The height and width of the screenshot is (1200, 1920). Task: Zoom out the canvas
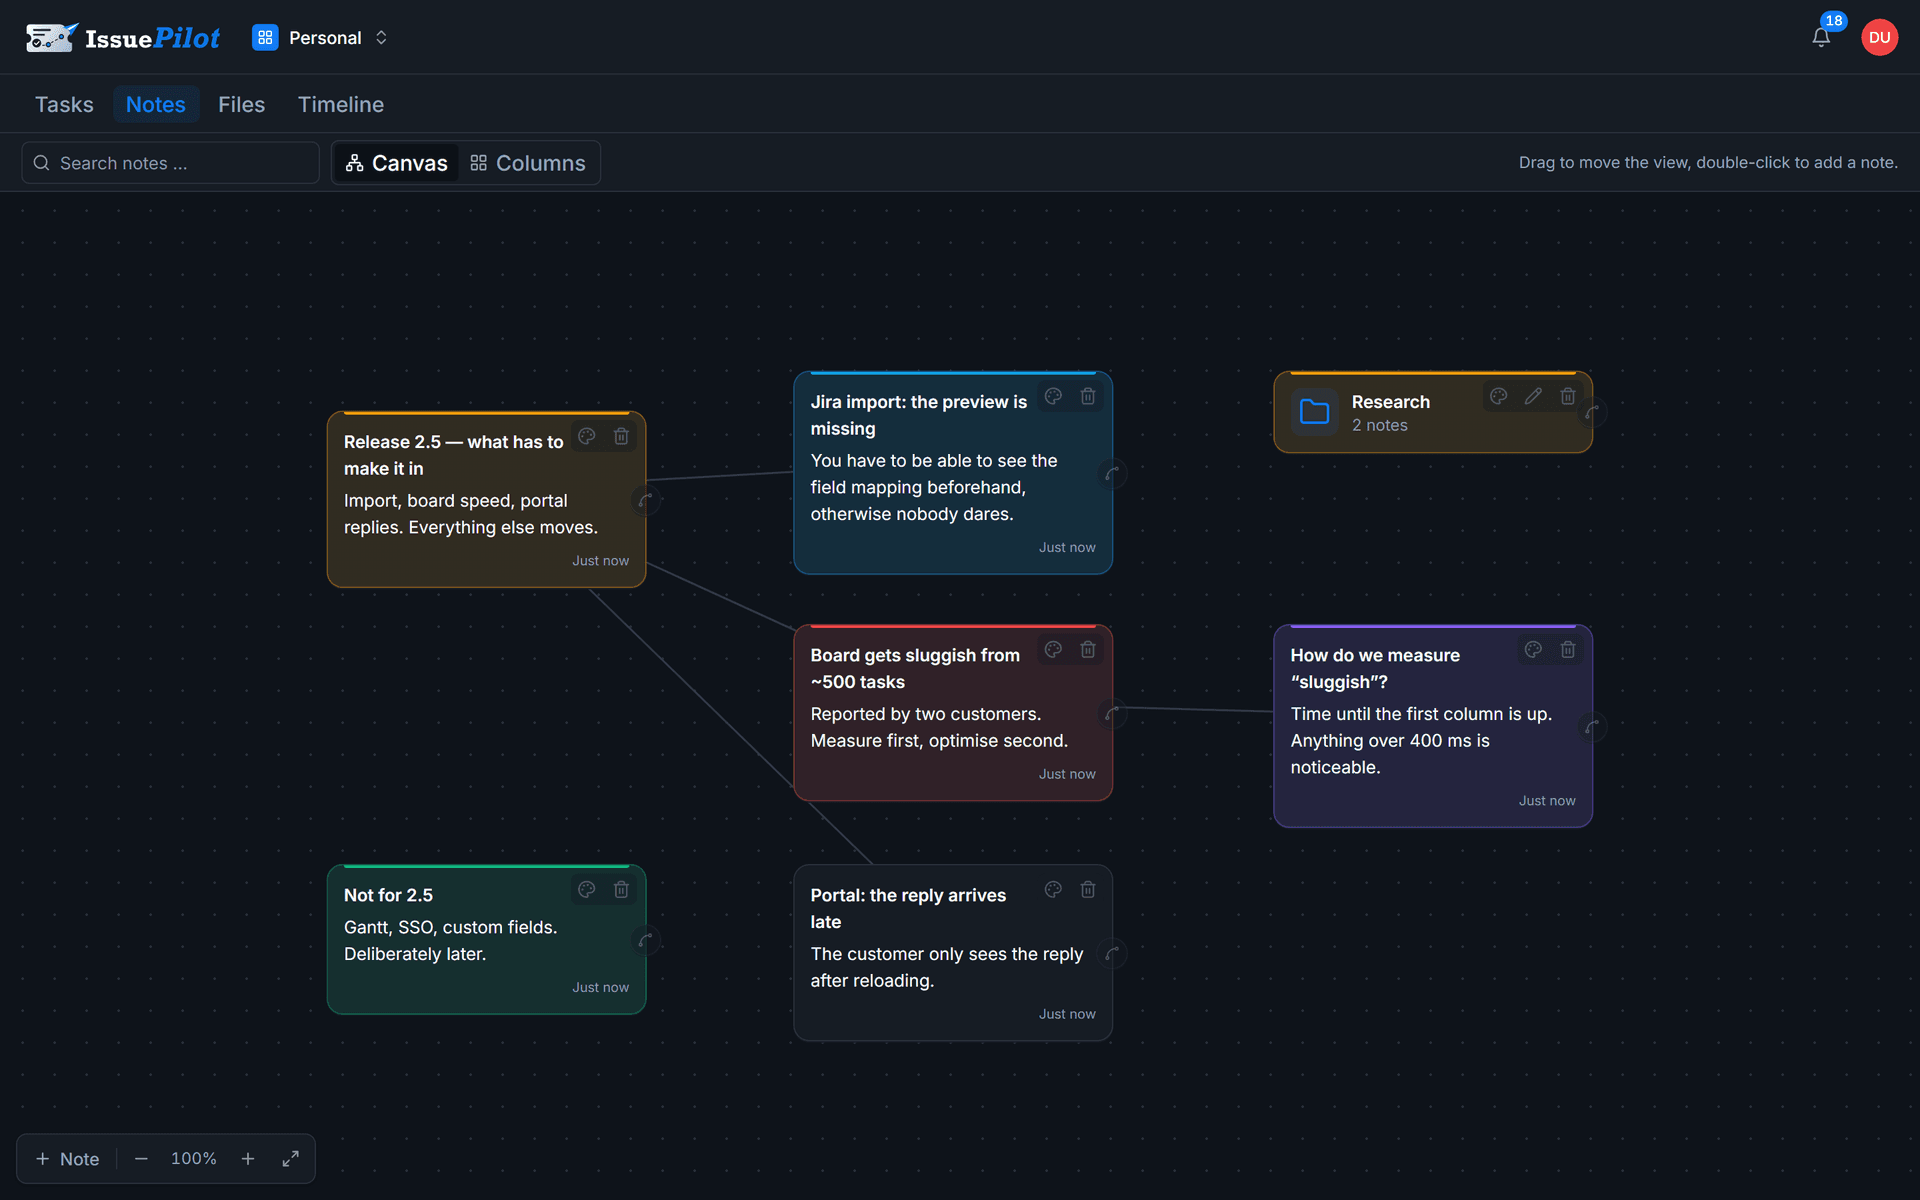(141, 1159)
